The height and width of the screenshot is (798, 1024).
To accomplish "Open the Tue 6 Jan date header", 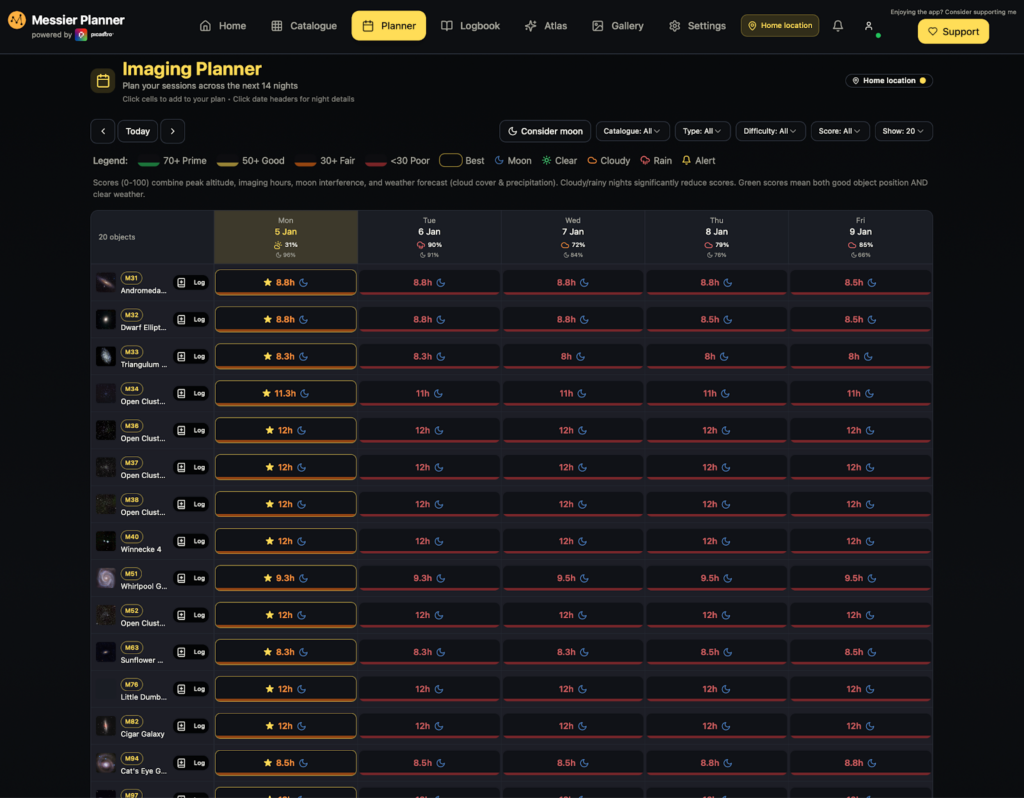I will tap(429, 237).
